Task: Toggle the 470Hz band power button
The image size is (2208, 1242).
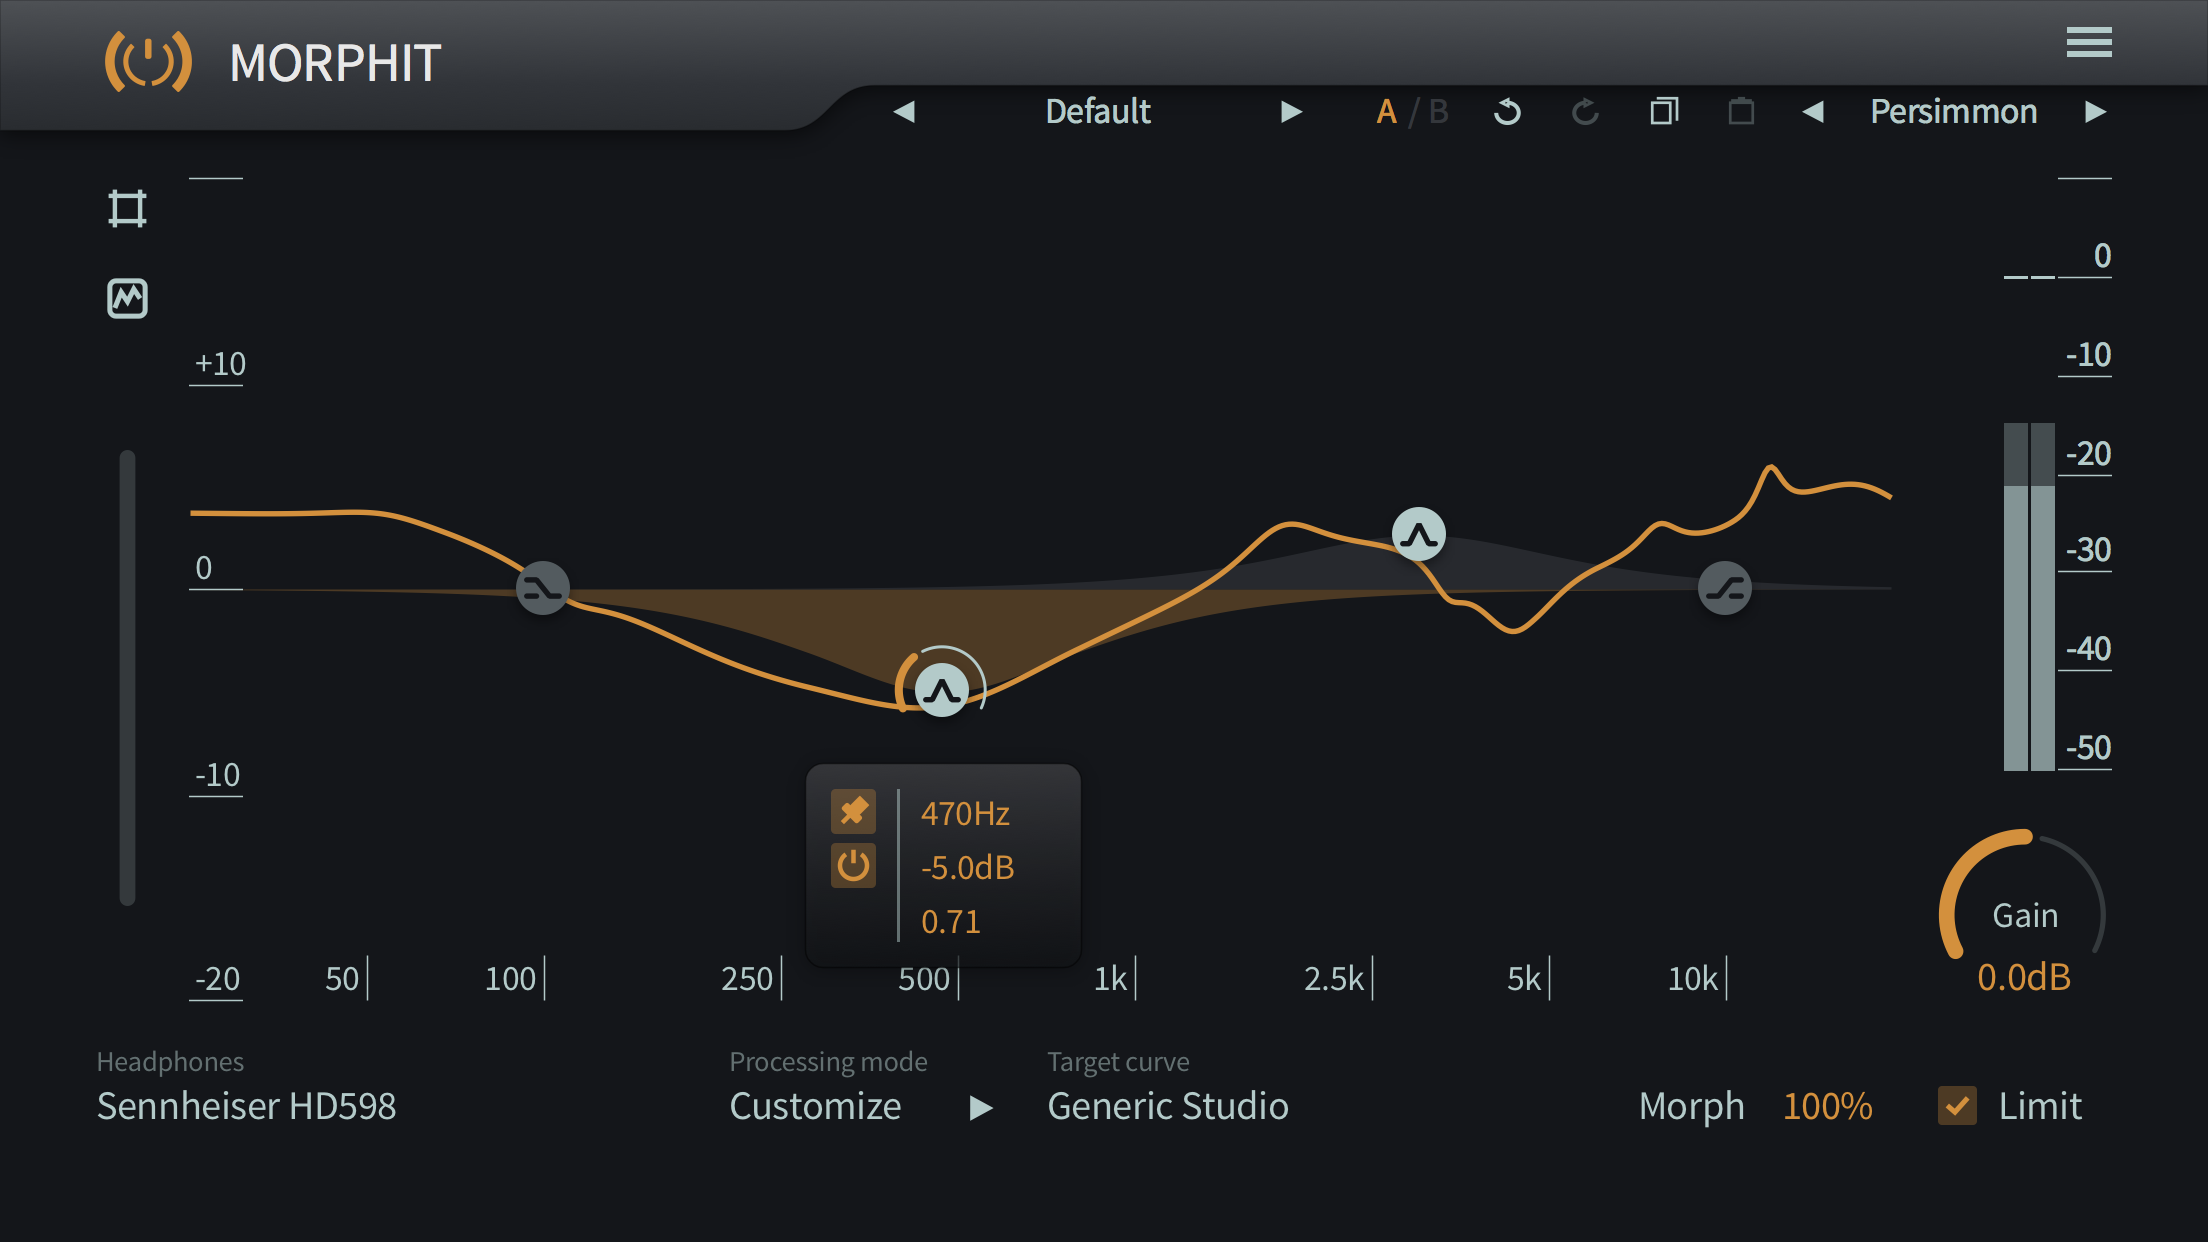Action: tap(853, 866)
